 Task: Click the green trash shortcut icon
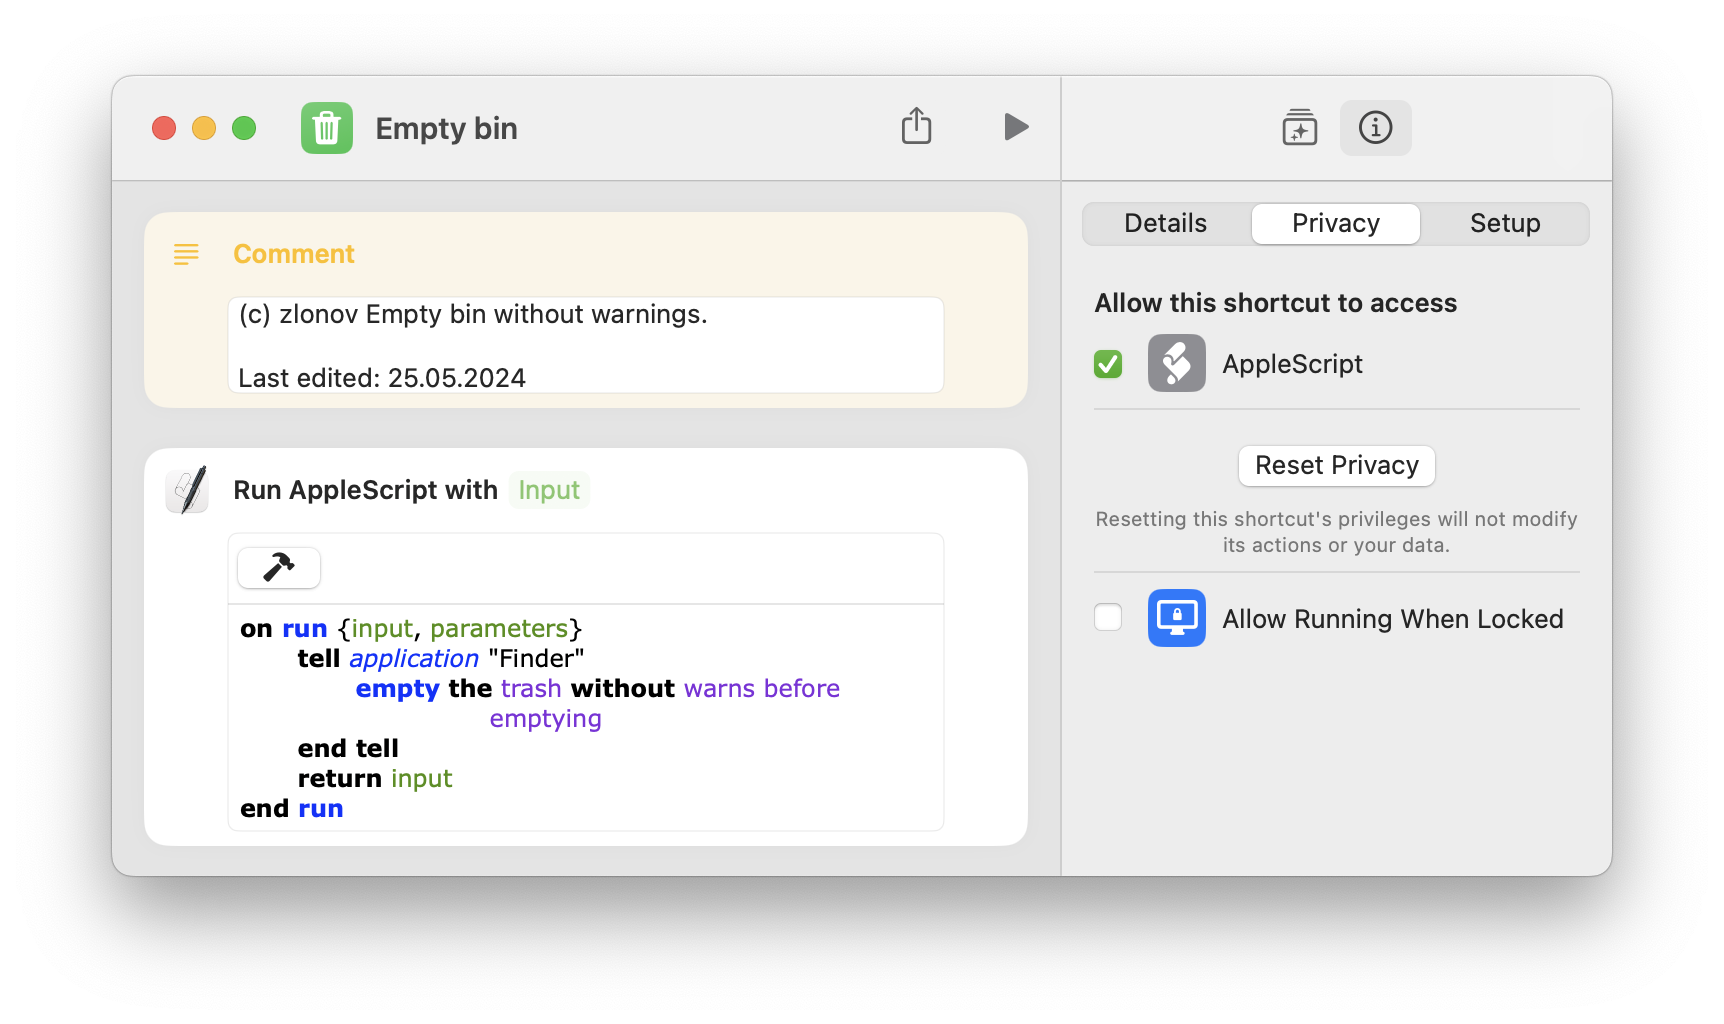point(327,128)
